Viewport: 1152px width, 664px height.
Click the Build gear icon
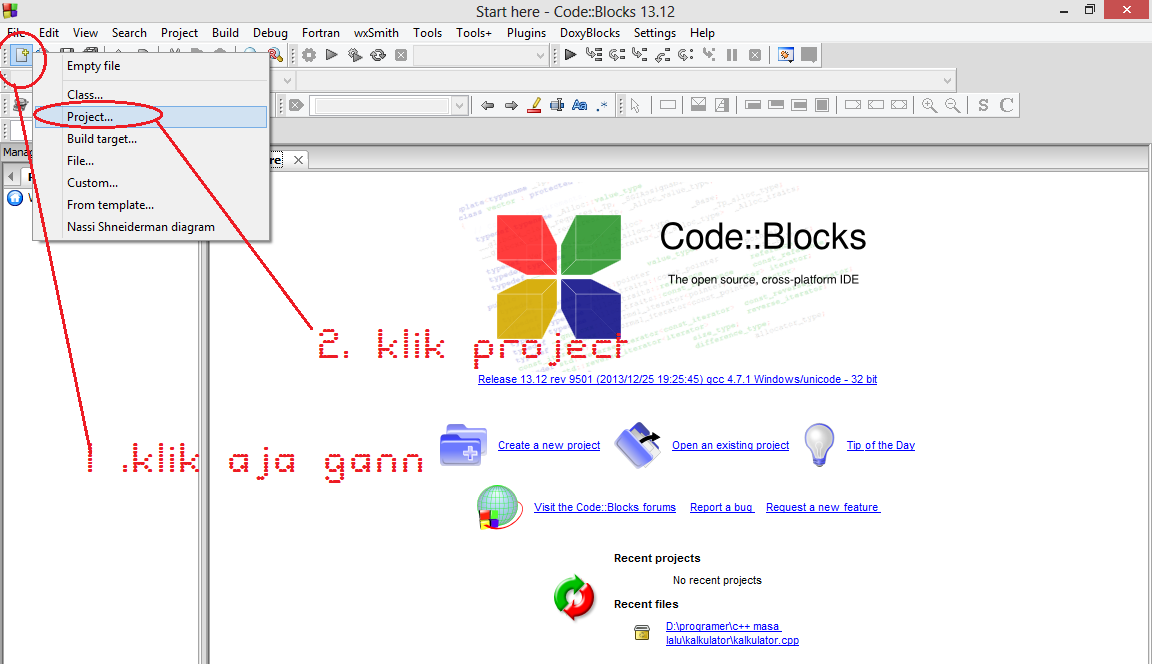click(309, 55)
